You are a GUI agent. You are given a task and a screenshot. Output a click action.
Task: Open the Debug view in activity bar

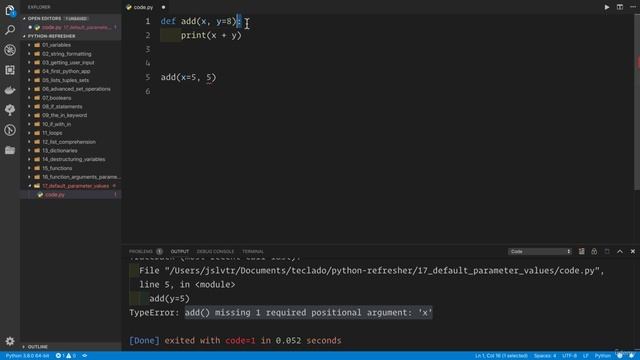pyautogui.click(x=10, y=50)
